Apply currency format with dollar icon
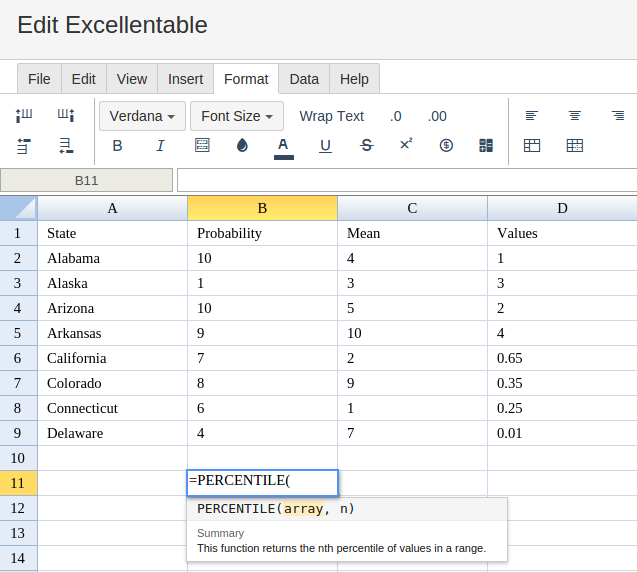 (x=446, y=146)
